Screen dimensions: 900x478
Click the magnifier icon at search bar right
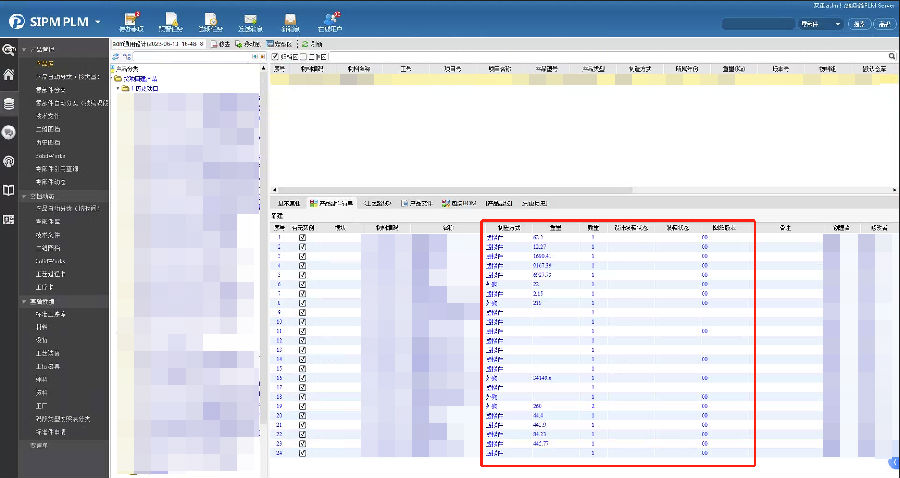coord(892,57)
